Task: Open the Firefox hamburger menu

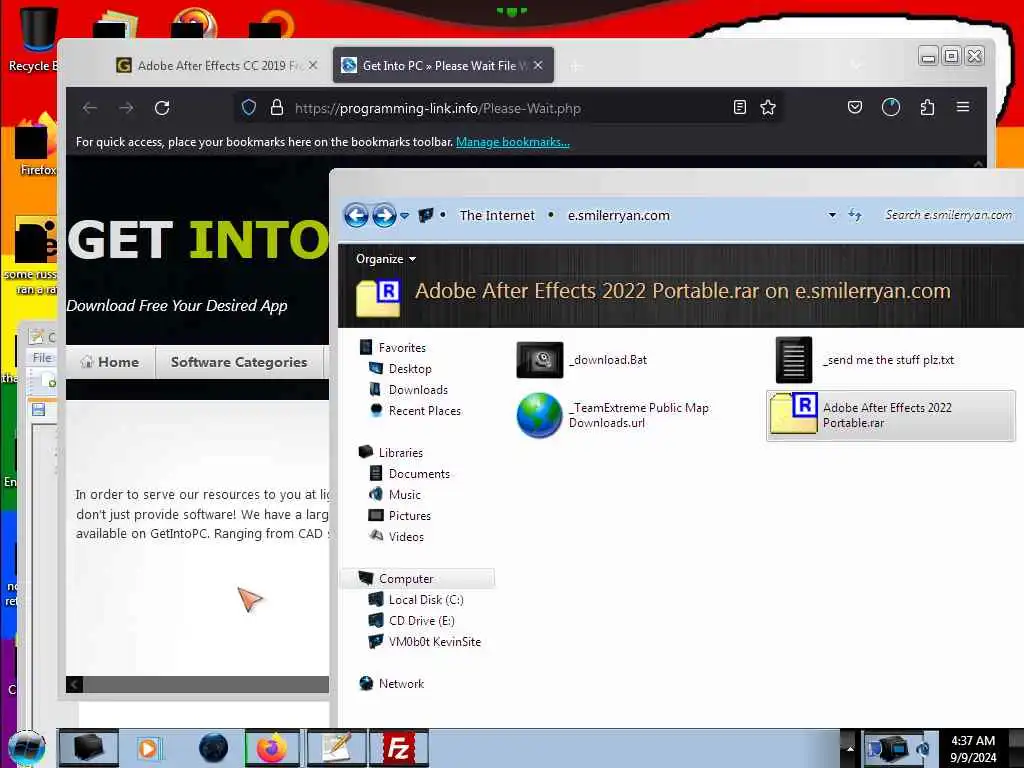Action: 963,106
